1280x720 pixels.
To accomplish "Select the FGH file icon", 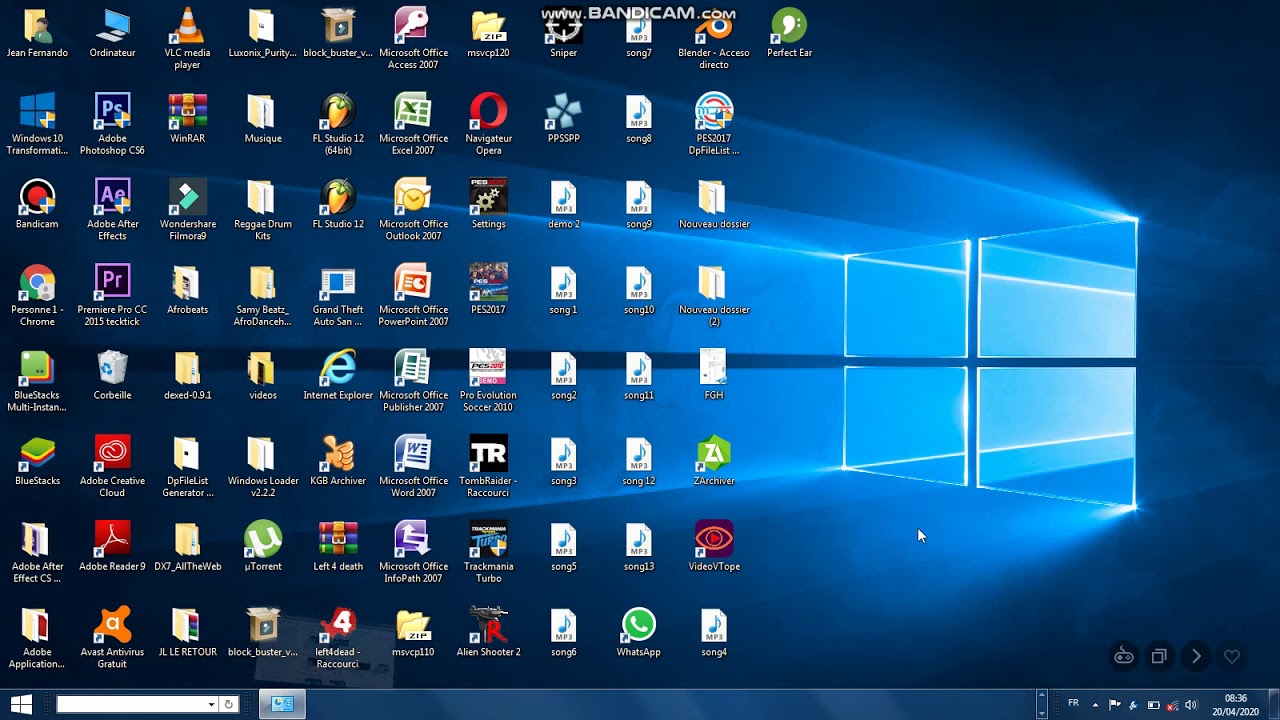I will [x=714, y=375].
